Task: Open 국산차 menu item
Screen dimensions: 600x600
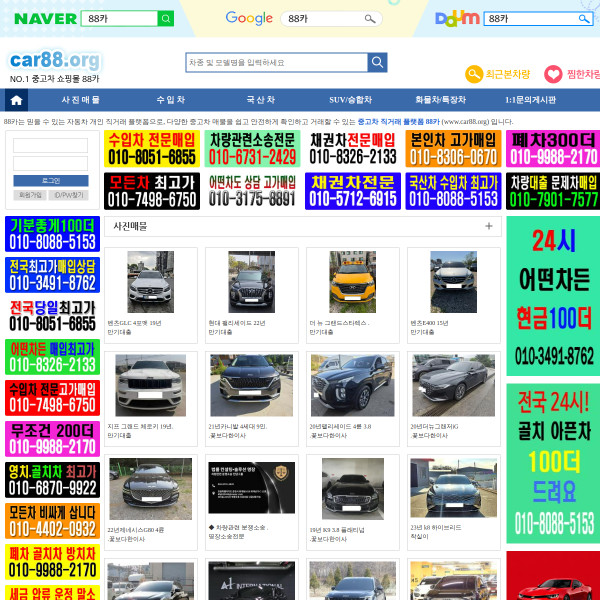Action: (x=261, y=100)
